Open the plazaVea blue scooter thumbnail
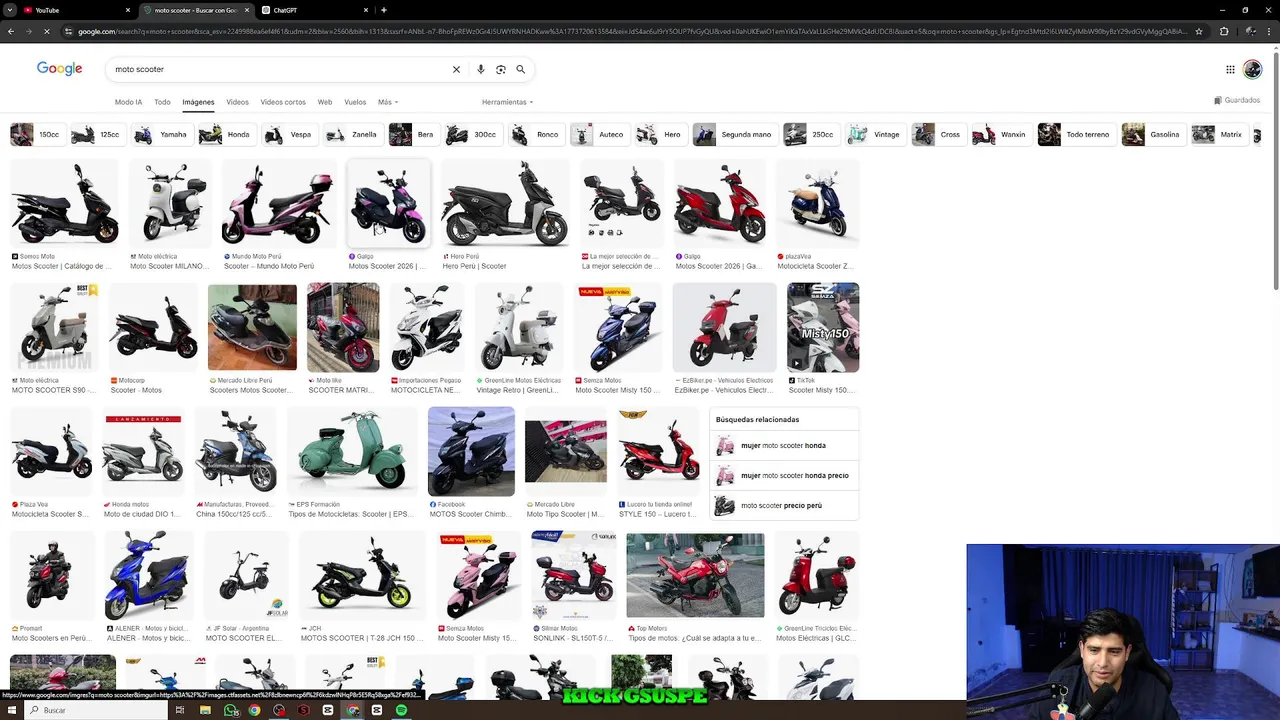Viewport: 1280px width, 720px height. 818,204
